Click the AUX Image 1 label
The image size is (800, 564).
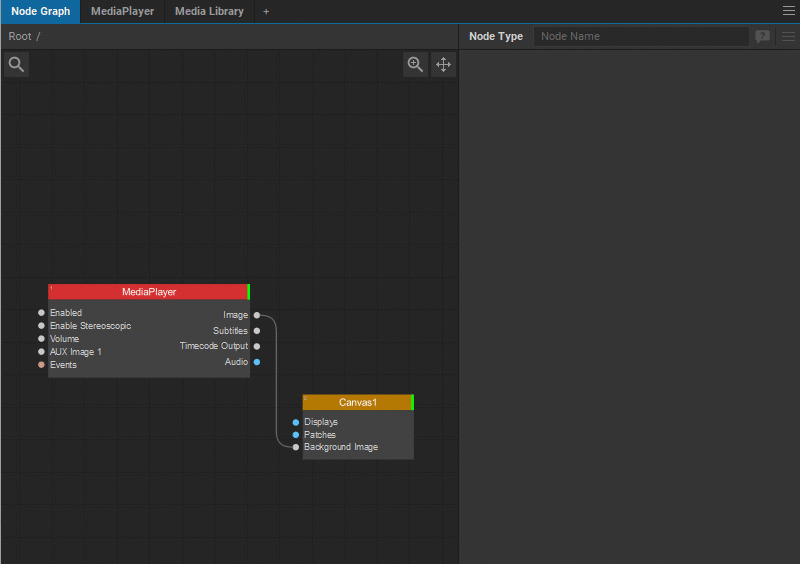point(76,352)
